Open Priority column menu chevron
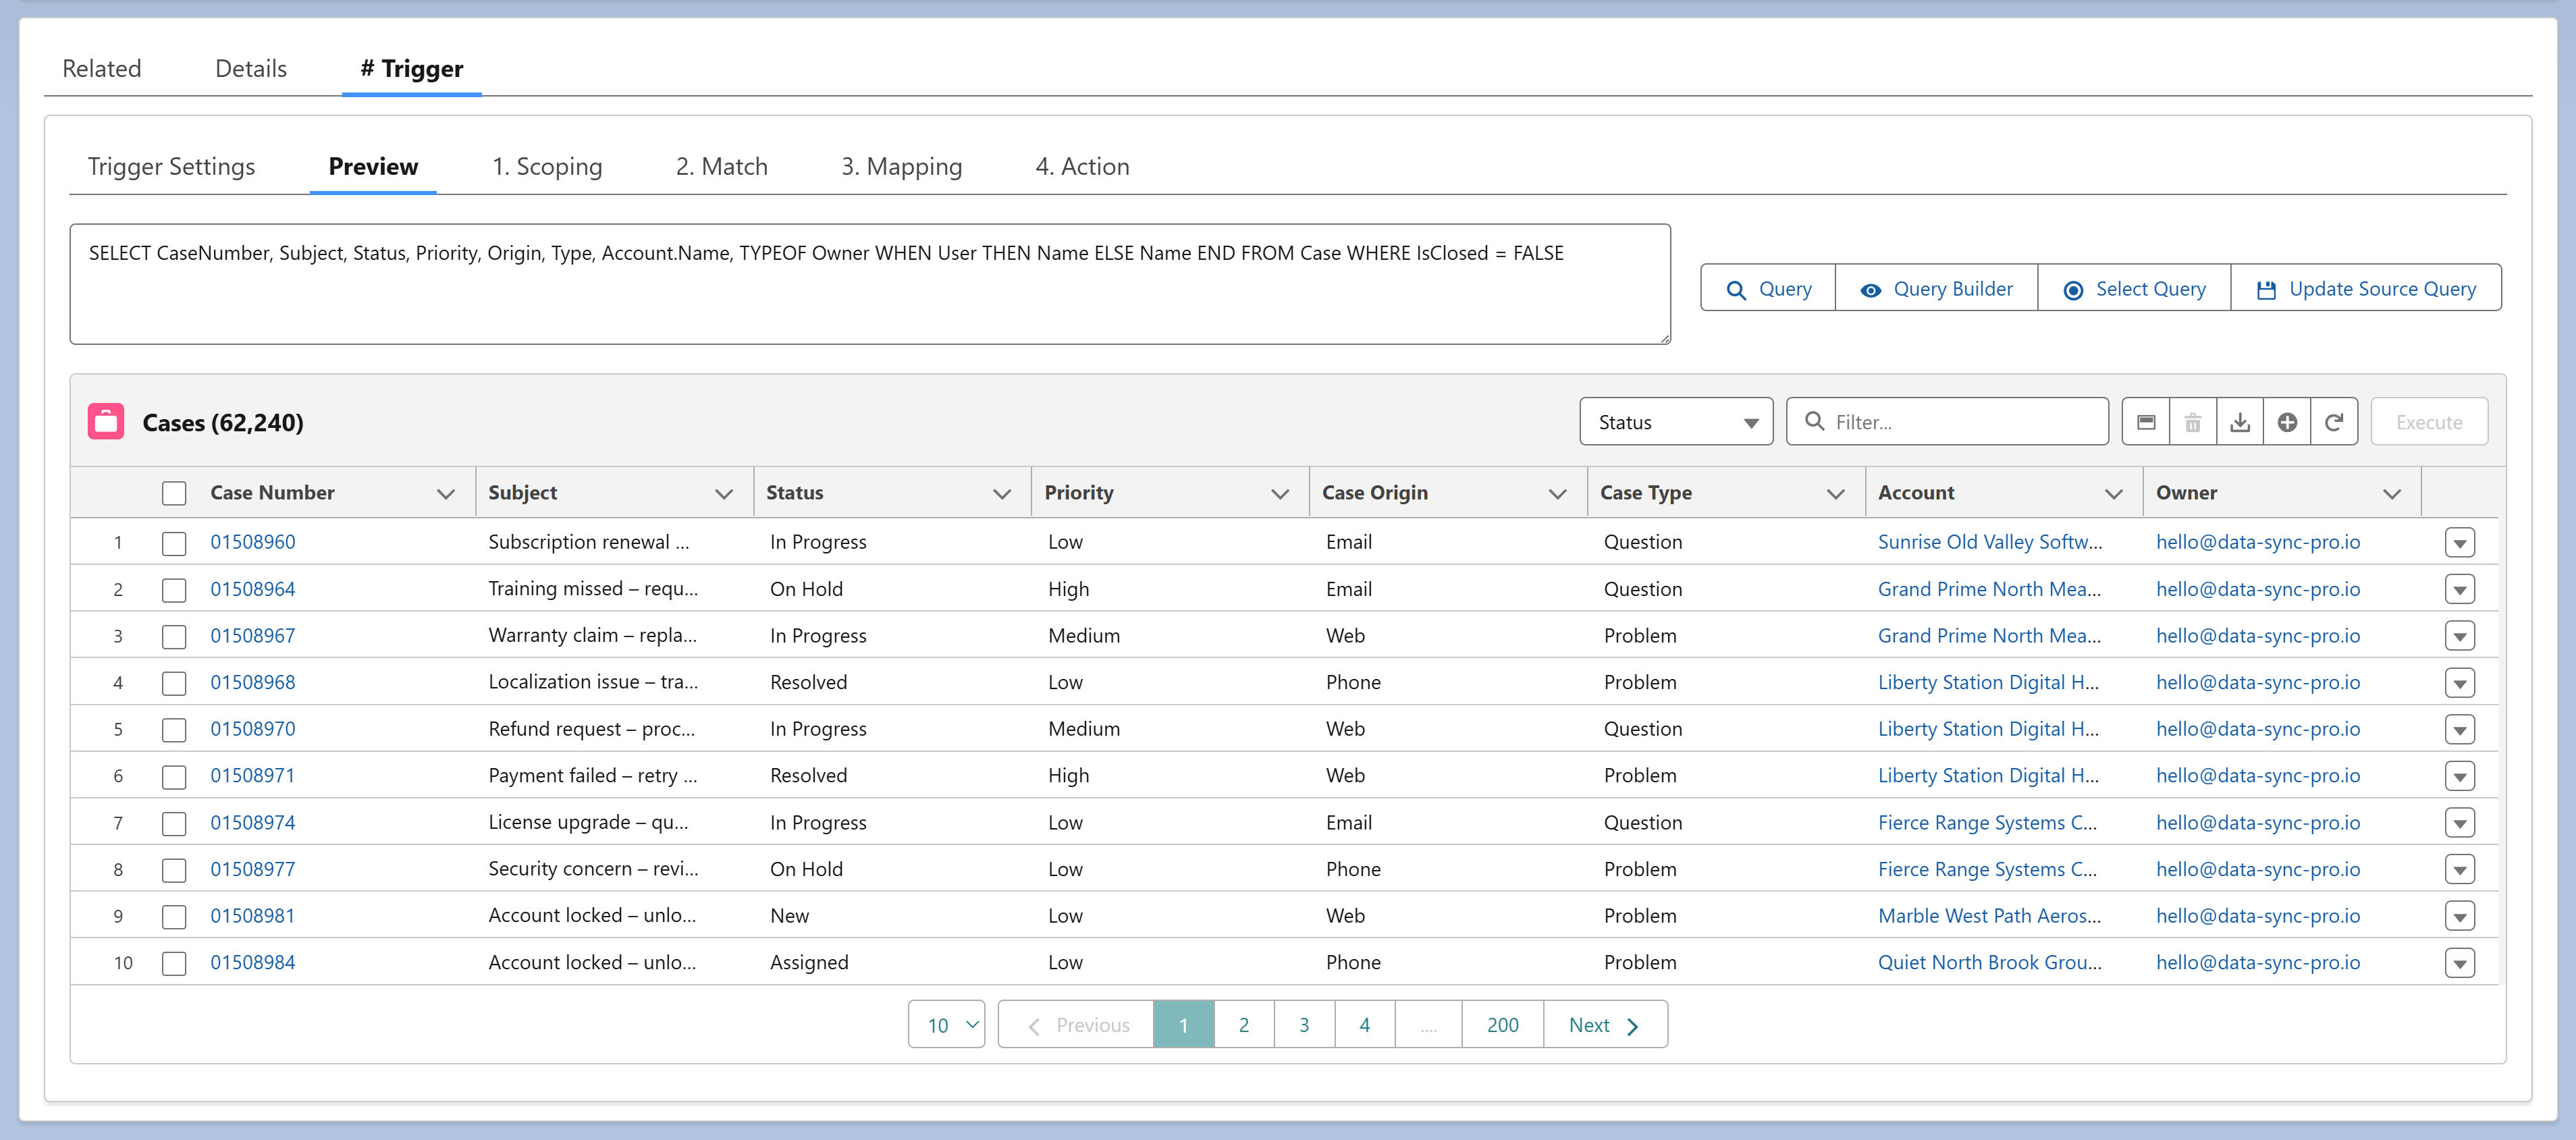The height and width of the screenshot is (1140, 2576). pyautogui.click(x=1279, y=493)
